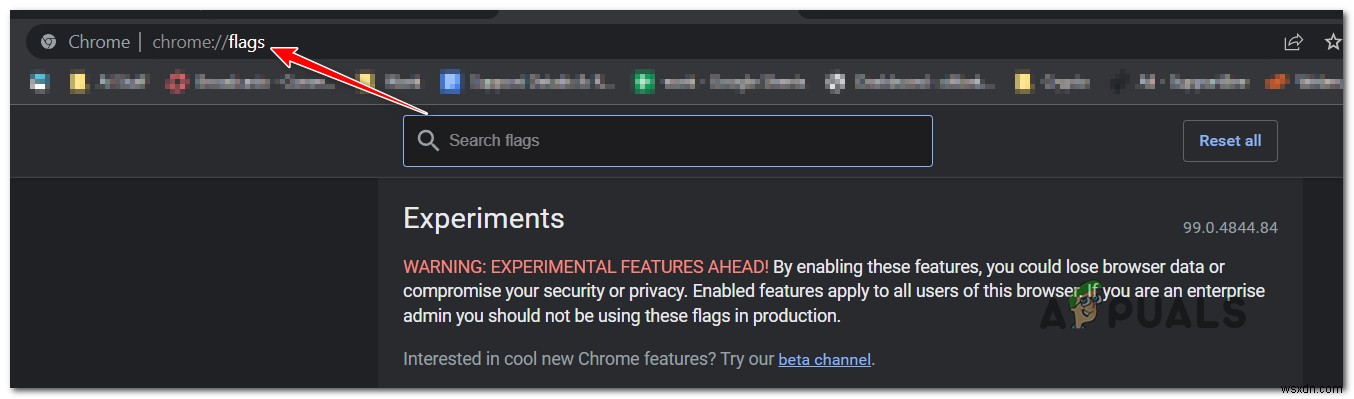The height and width of the screenshot is (399, 1354).
Task: Click the Chrome site info icon in address bar
Action: 48,42
